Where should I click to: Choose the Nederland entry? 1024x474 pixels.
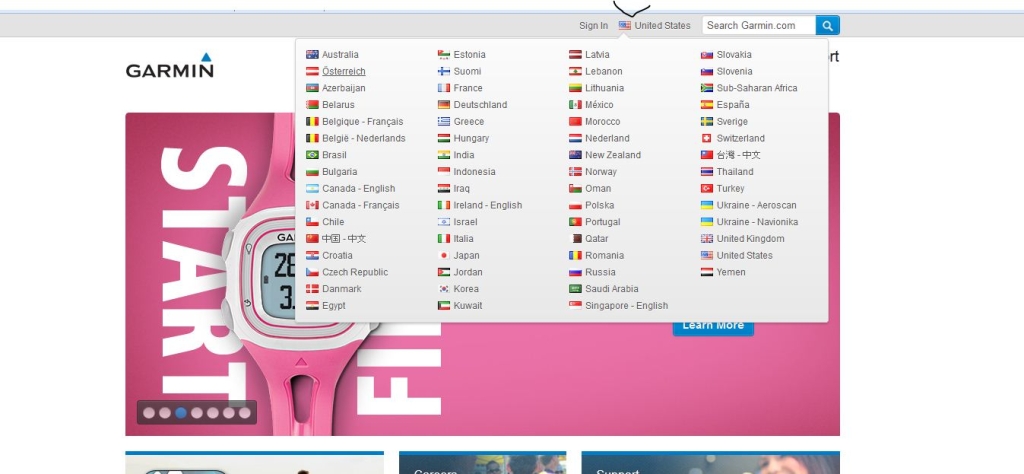coord(607,138)
